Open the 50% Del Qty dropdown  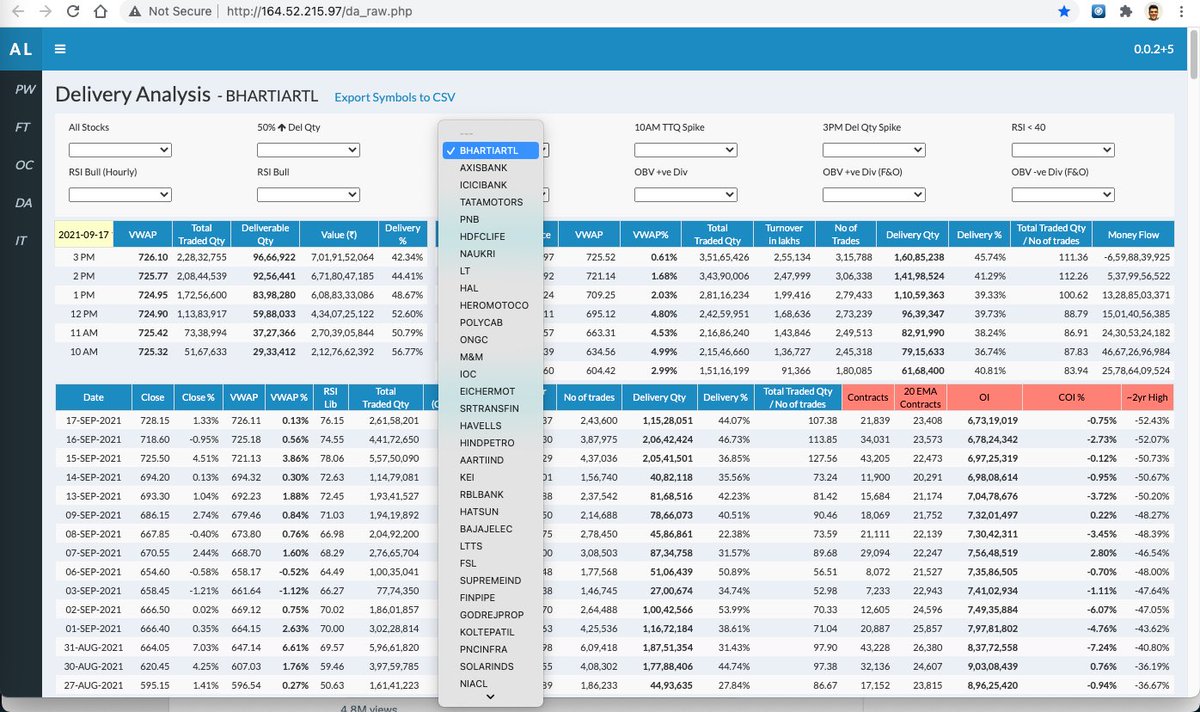click(308, 150)
